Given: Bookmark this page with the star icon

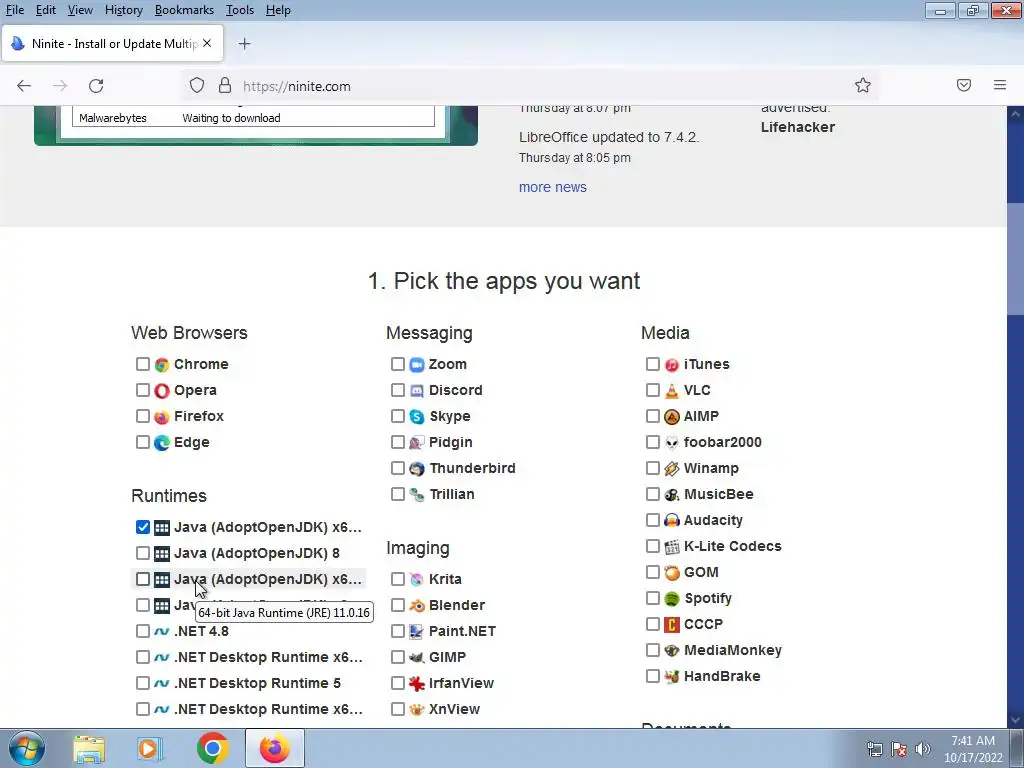Looking at the screenshot, I should [863, 86].
